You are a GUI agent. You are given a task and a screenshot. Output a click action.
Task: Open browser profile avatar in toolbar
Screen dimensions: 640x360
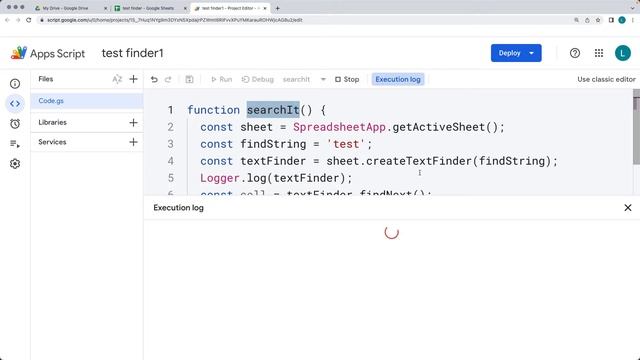click(622, 20)
